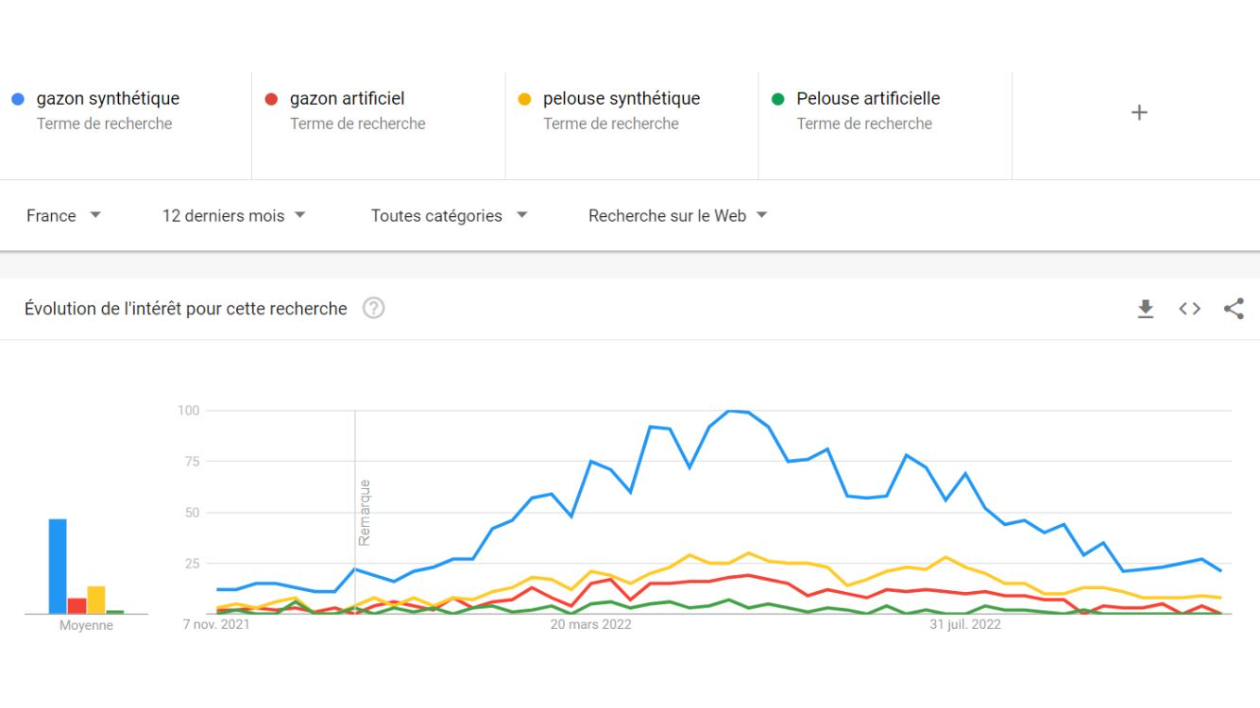
Task: Add a new comparison term with plus
Action: pyautogui.click(x=1139, y=112)
